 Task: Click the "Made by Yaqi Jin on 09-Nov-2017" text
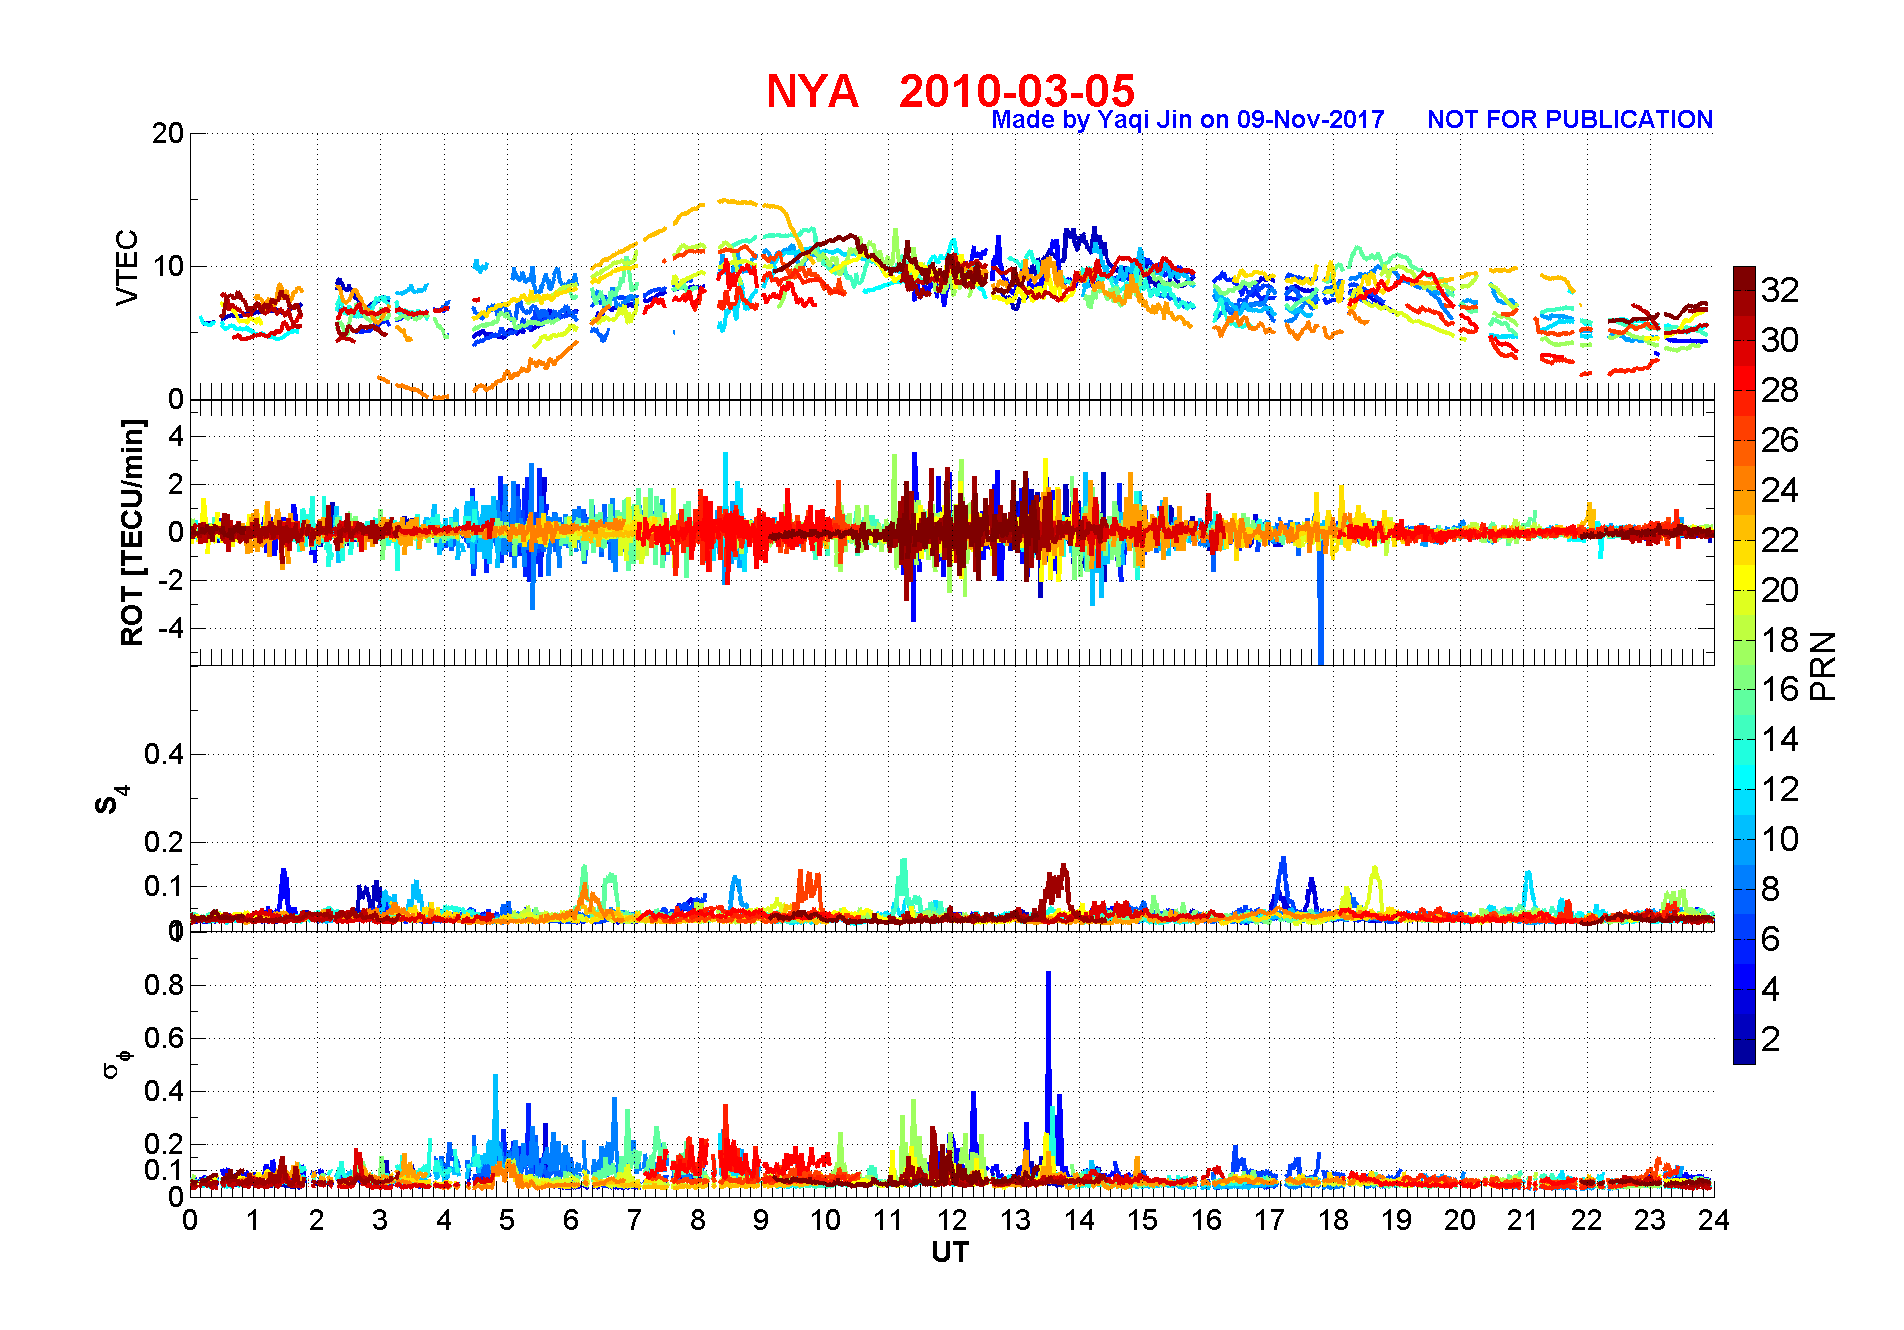coord(1188,120)
